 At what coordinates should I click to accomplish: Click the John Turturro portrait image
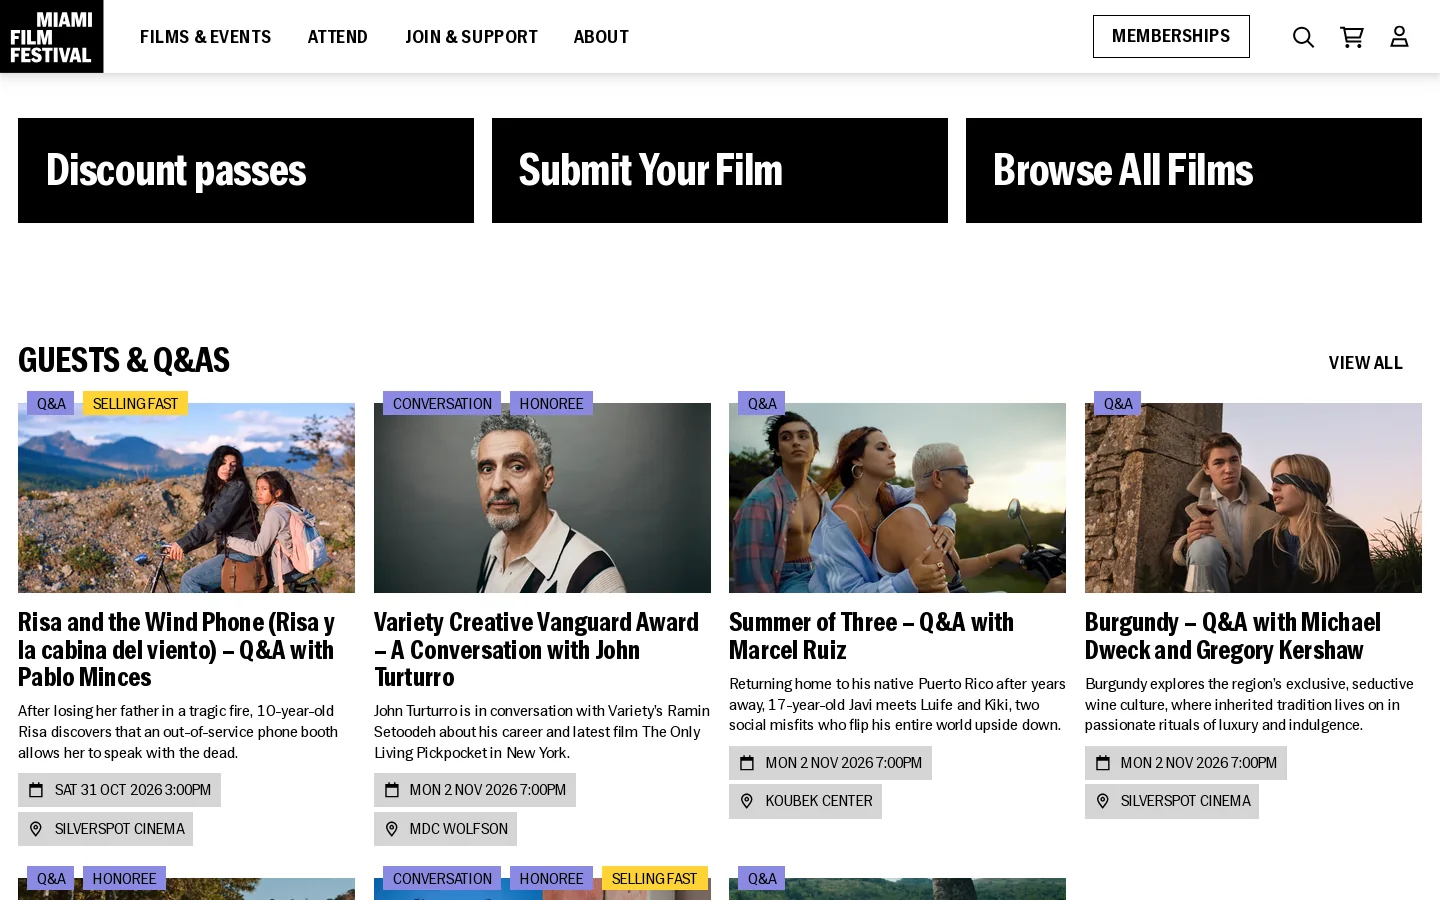pos(542,498)
